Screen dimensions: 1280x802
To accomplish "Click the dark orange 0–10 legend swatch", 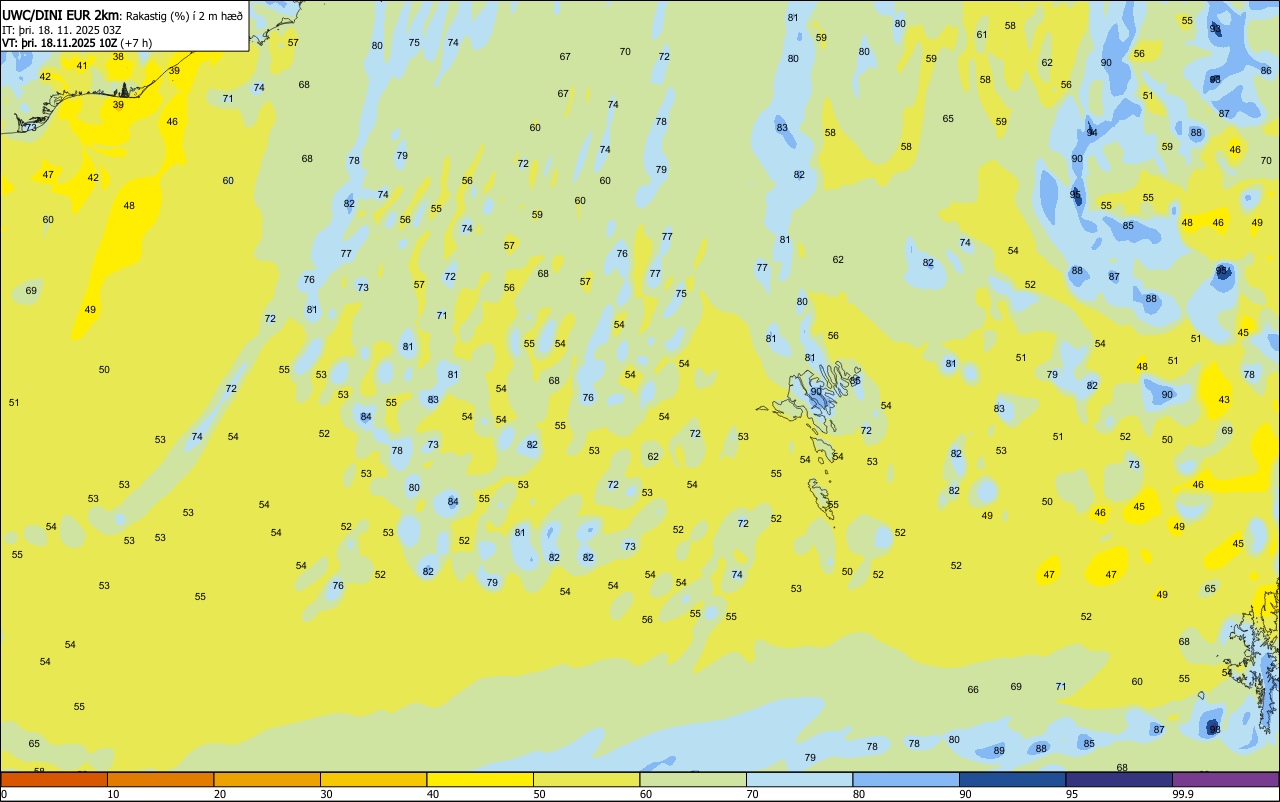I will pos(54,779).
